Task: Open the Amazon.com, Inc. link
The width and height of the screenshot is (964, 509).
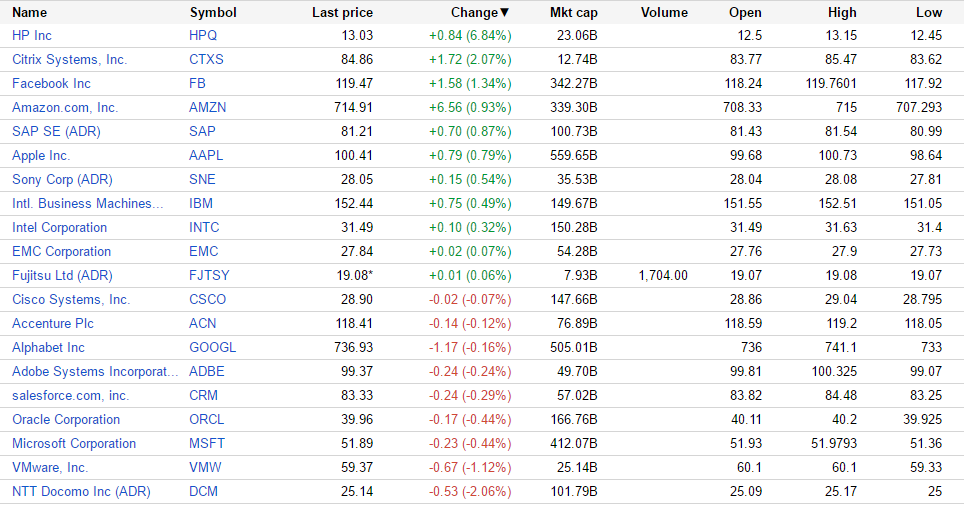Action: (x=65, y=108)
